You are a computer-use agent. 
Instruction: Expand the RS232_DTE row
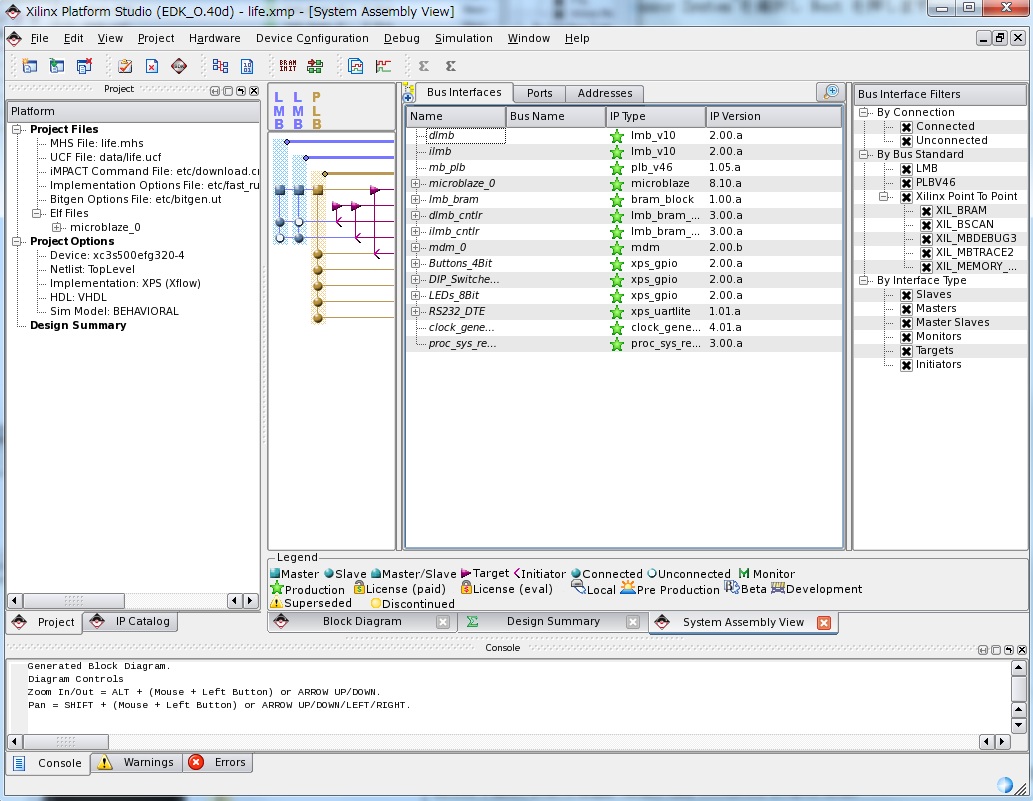click(415, 311)
